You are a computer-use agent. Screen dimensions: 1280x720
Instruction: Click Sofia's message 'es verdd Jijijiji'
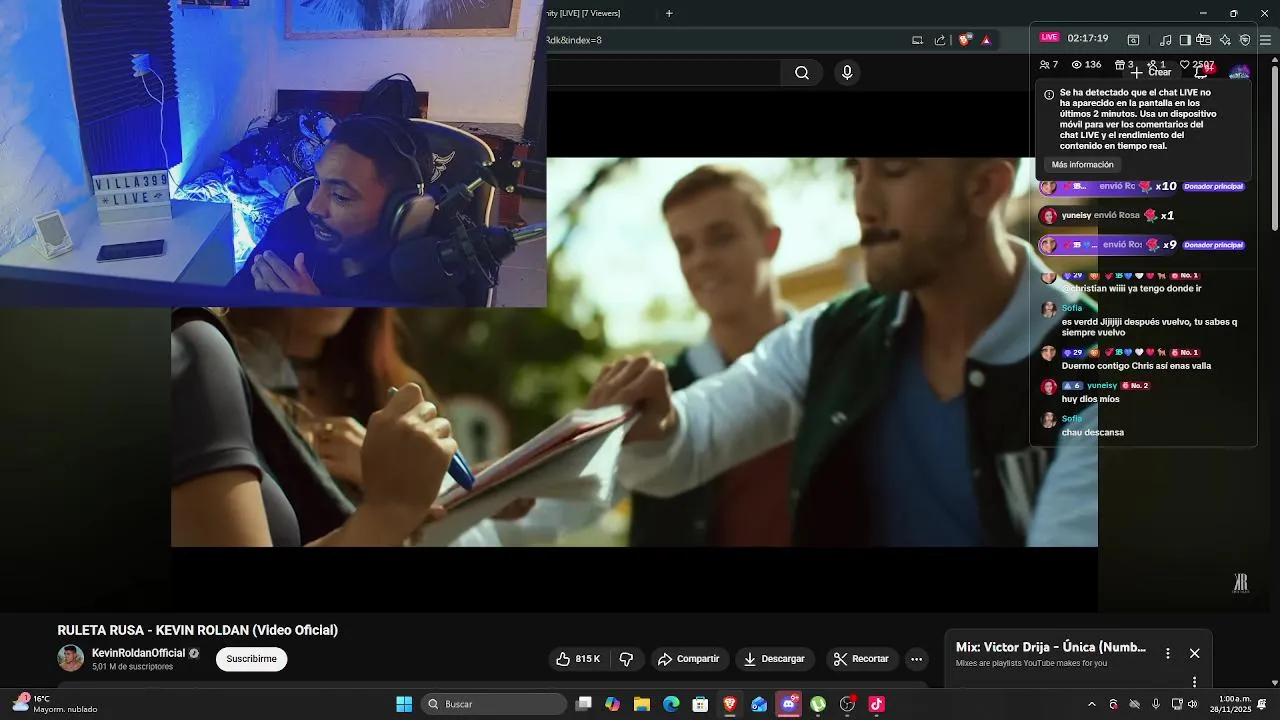(x=1149, y=327)
